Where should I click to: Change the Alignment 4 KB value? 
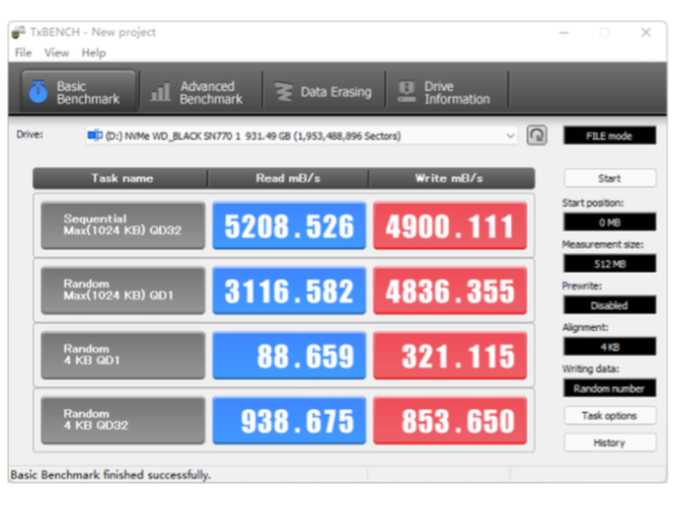tap(610, 347)
